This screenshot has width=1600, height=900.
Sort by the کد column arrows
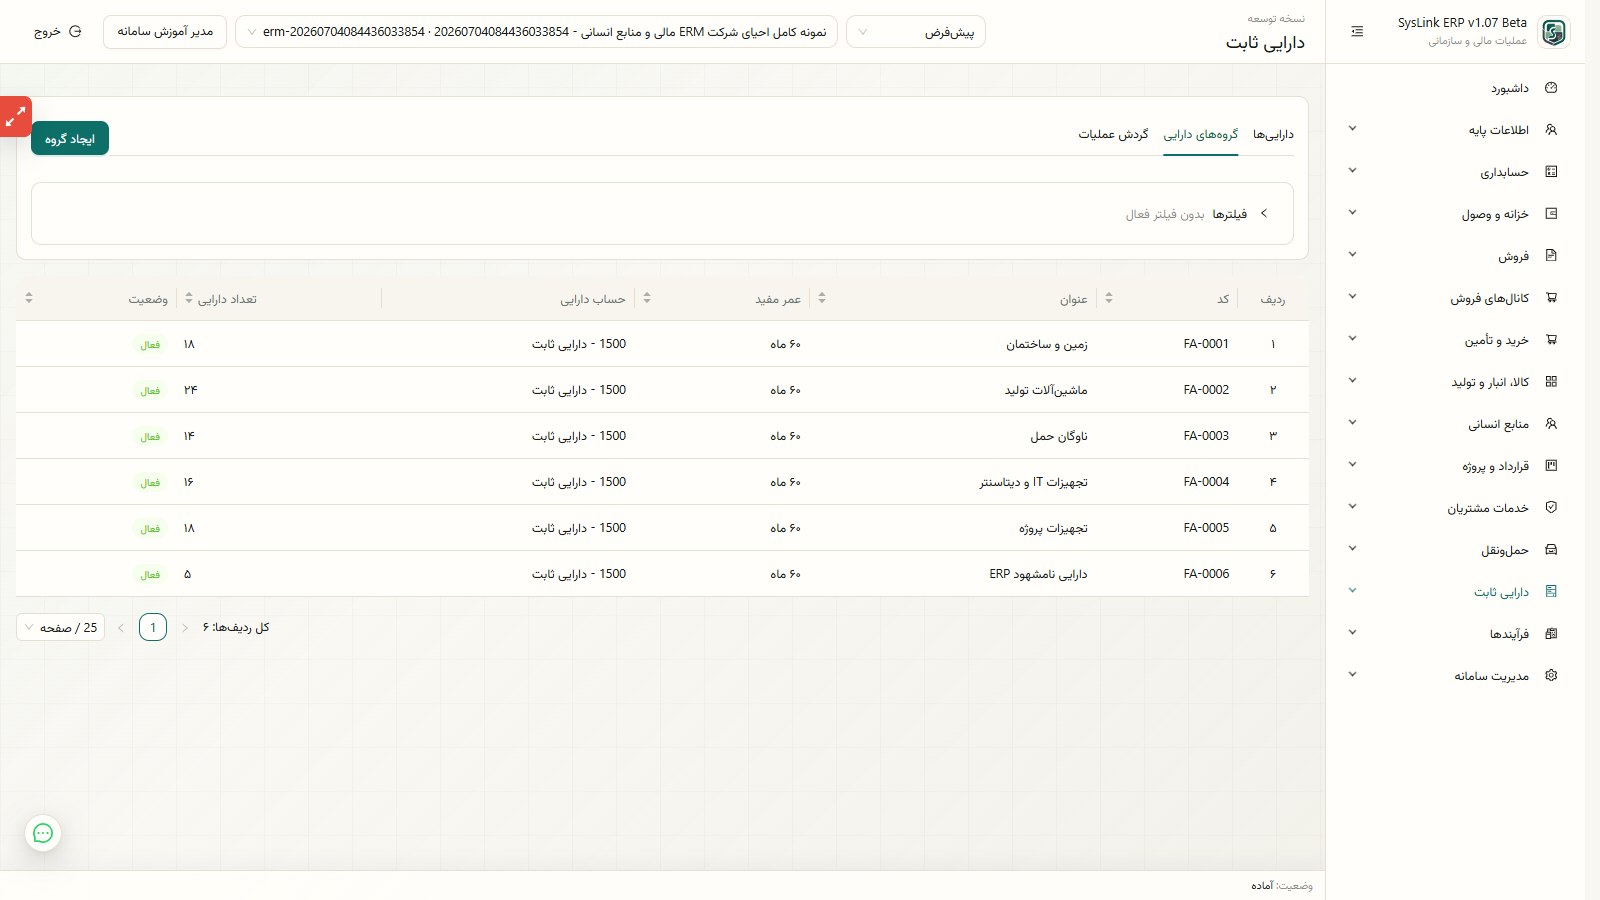1108,298
